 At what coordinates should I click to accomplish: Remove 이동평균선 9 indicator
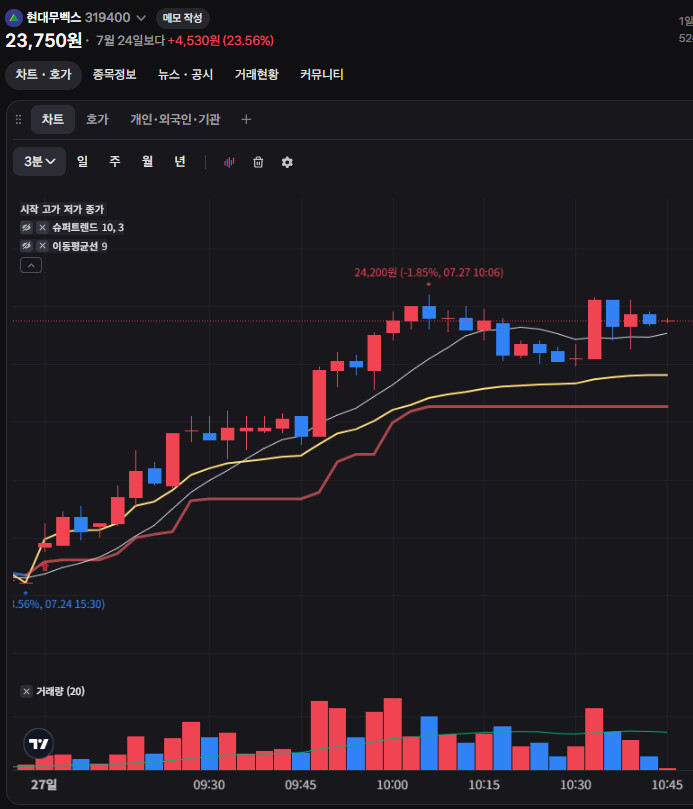pos(42,246)
